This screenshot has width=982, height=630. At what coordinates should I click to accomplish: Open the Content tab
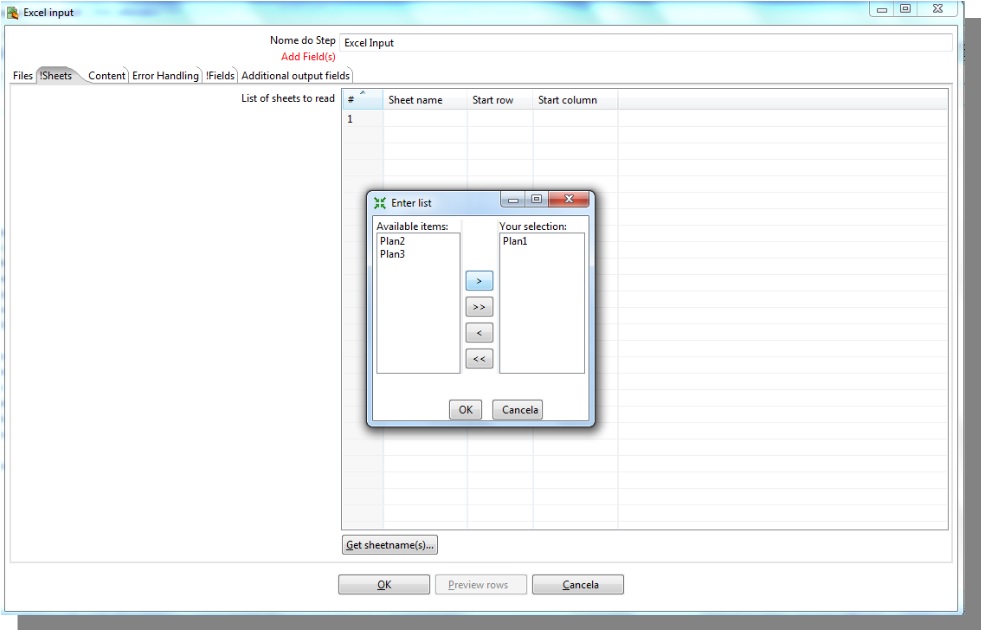[x=106, y=76]
